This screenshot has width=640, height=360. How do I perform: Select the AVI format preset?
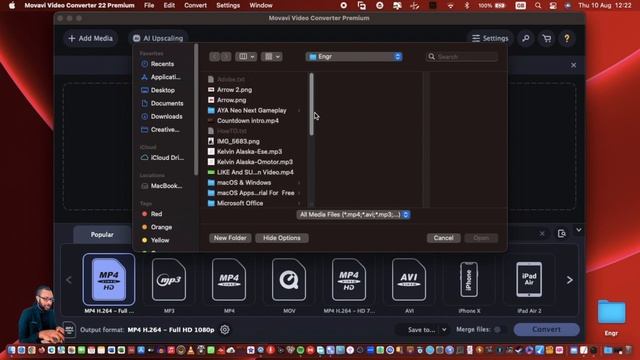tap(409, 280)
